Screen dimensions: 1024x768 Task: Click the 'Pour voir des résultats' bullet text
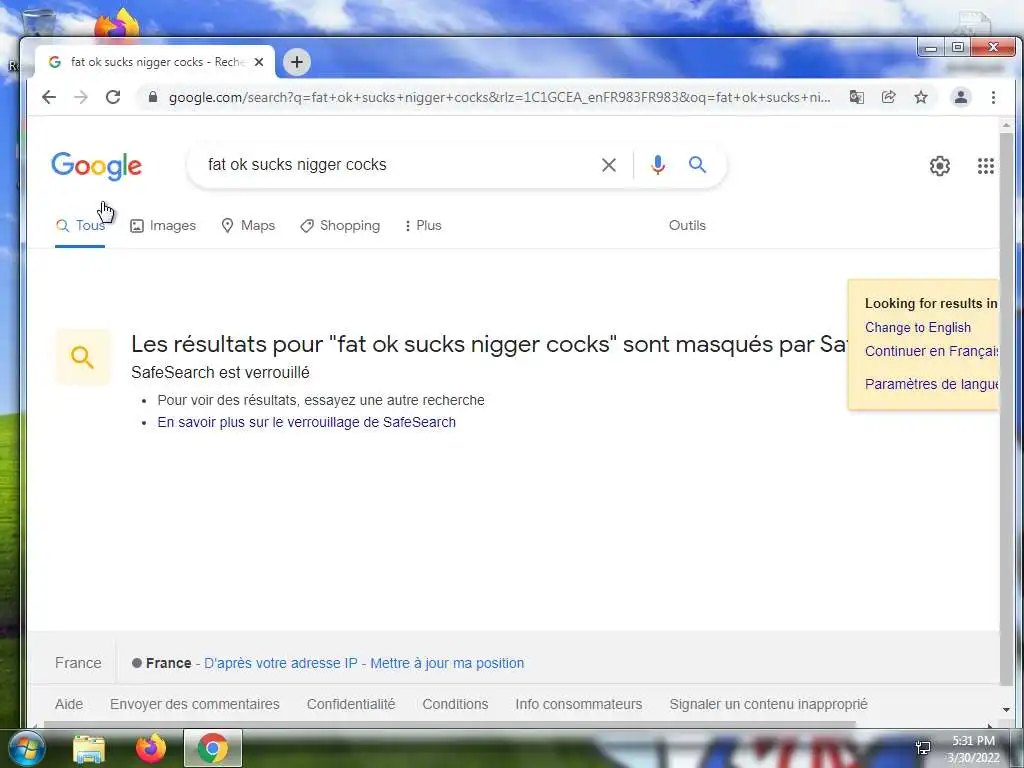[x=321, y=400]
